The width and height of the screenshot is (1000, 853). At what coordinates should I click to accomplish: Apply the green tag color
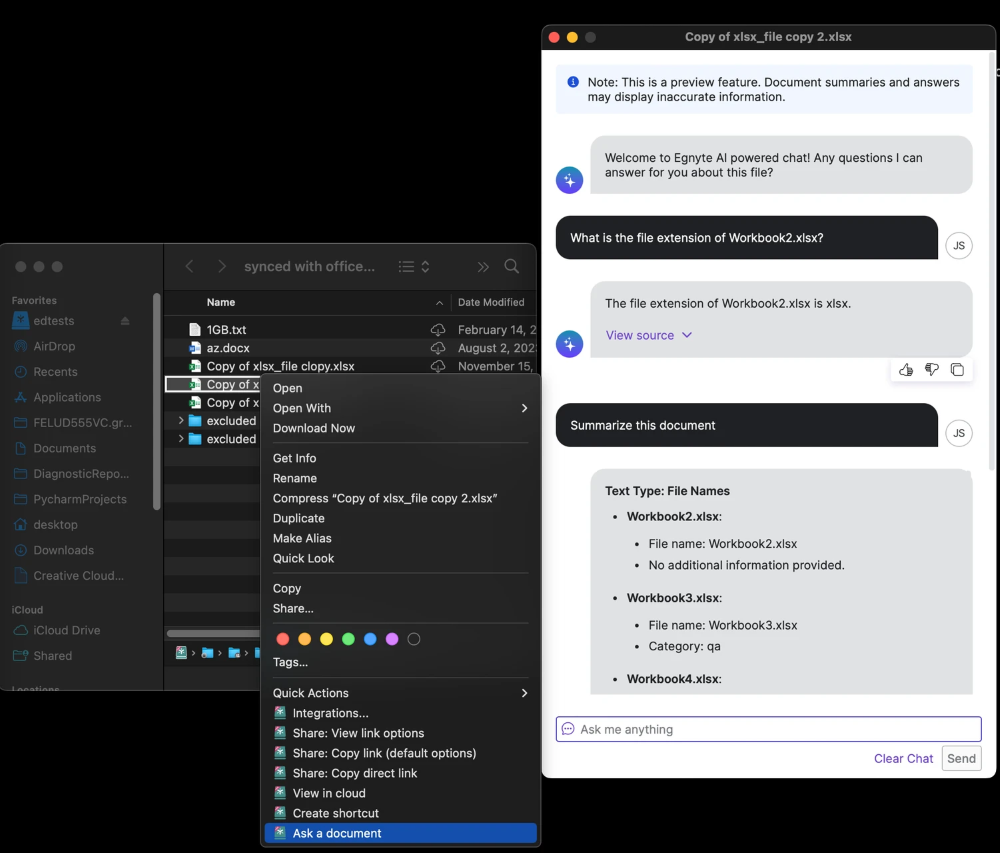pyautogui.click(x=348, y=639)
